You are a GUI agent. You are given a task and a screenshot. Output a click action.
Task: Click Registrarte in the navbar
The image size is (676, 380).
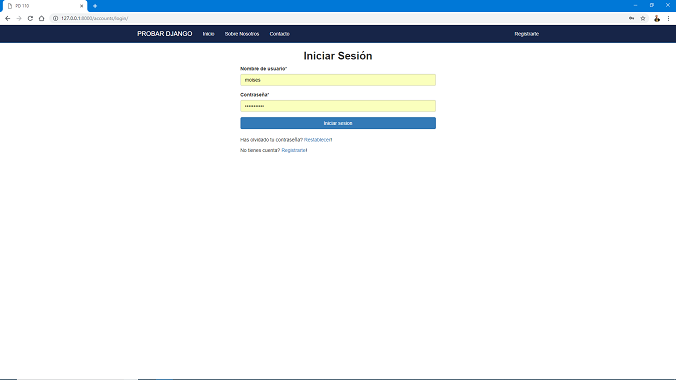pos(526,34)
